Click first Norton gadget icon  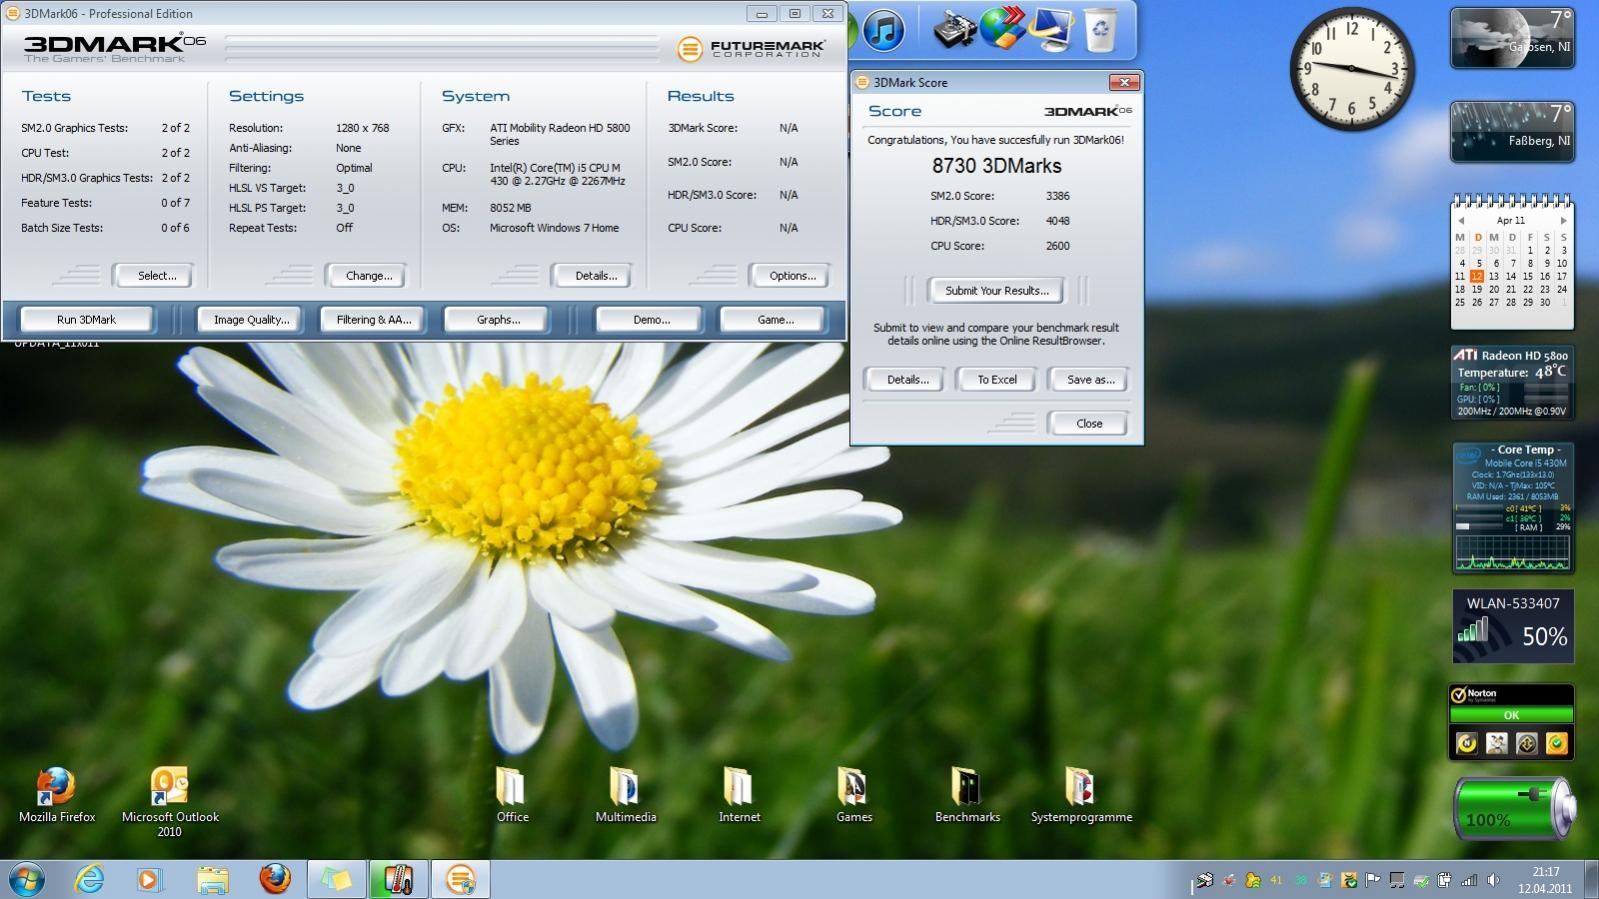coord(1466,743)
